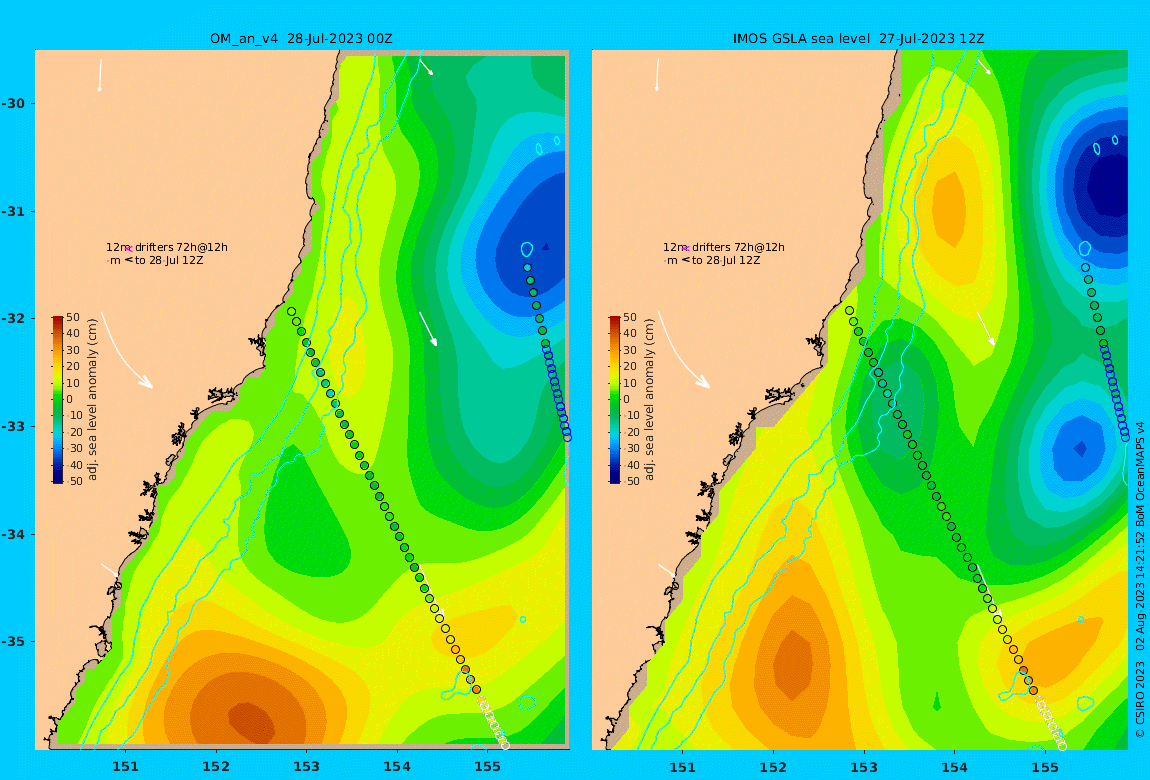Click longitude 155 under the right map
This screenshot has height=780, width=1150.
(x=1045, y=767)
